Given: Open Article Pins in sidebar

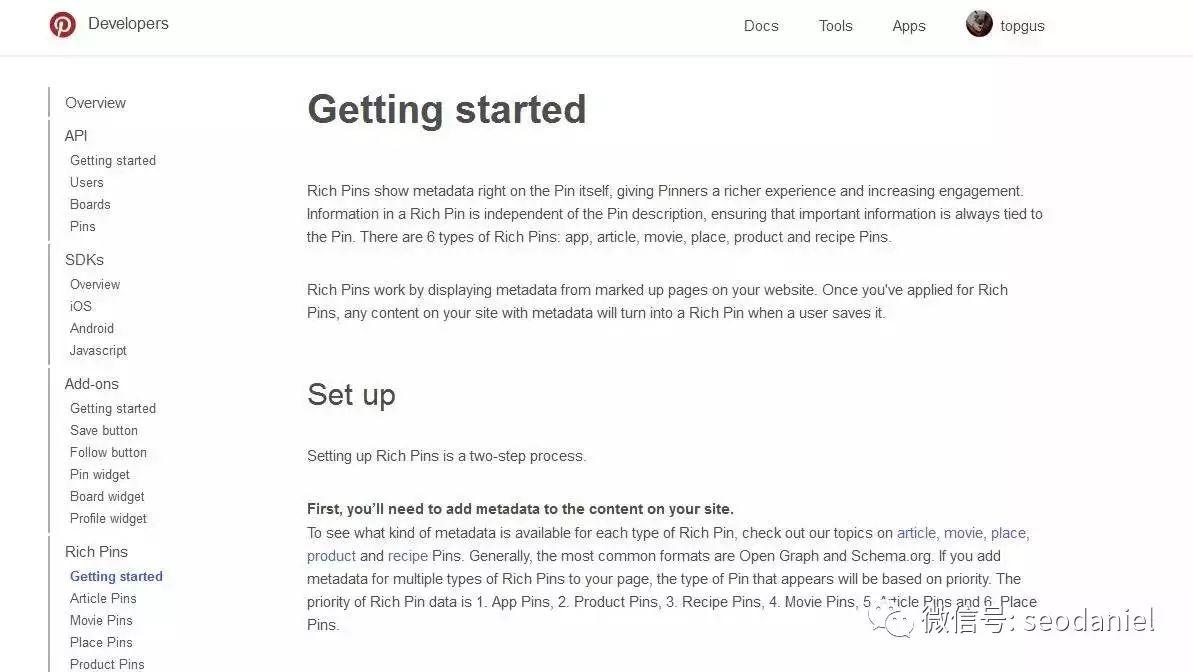Looking at the screenshot, I should tap(103, 598).
